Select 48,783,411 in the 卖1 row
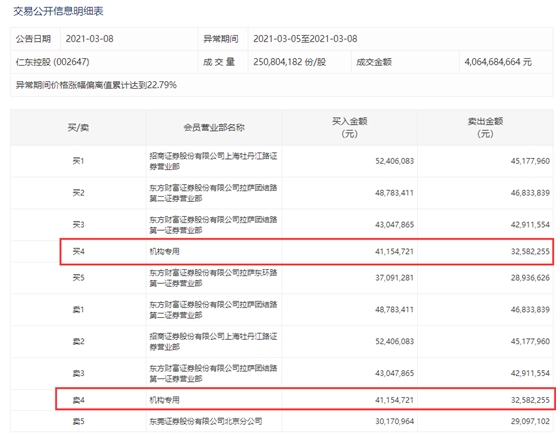Viewport: 558px width, 436px height. tap(394, 310)
